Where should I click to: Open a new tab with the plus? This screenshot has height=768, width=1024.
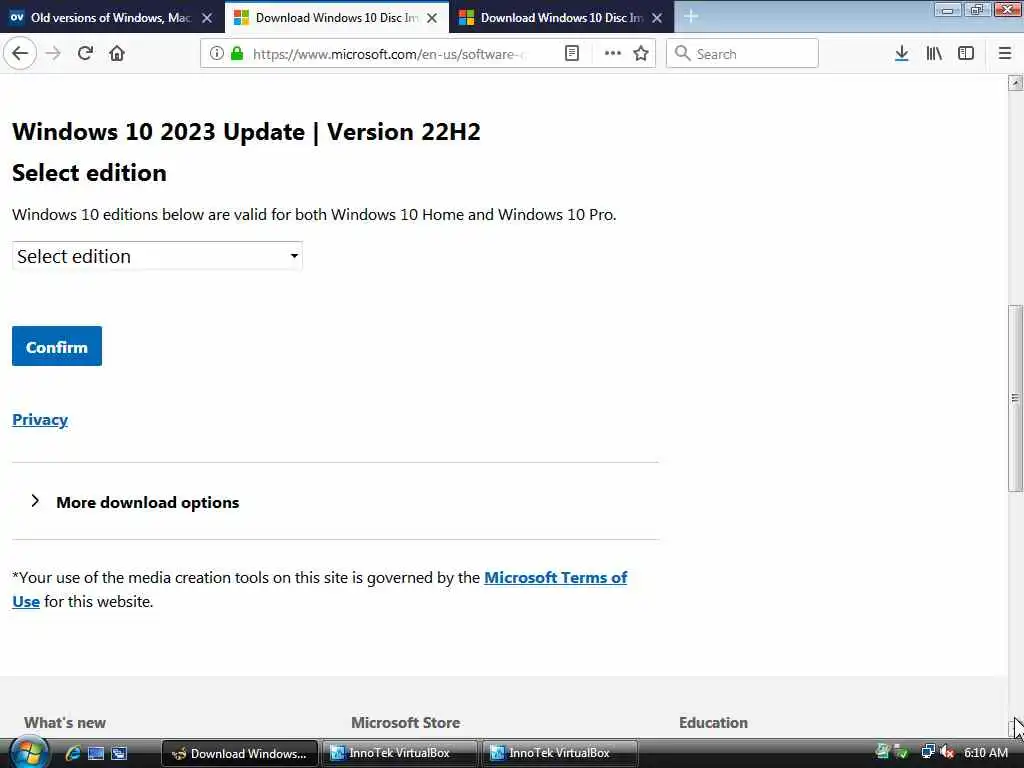pos(691,16)
